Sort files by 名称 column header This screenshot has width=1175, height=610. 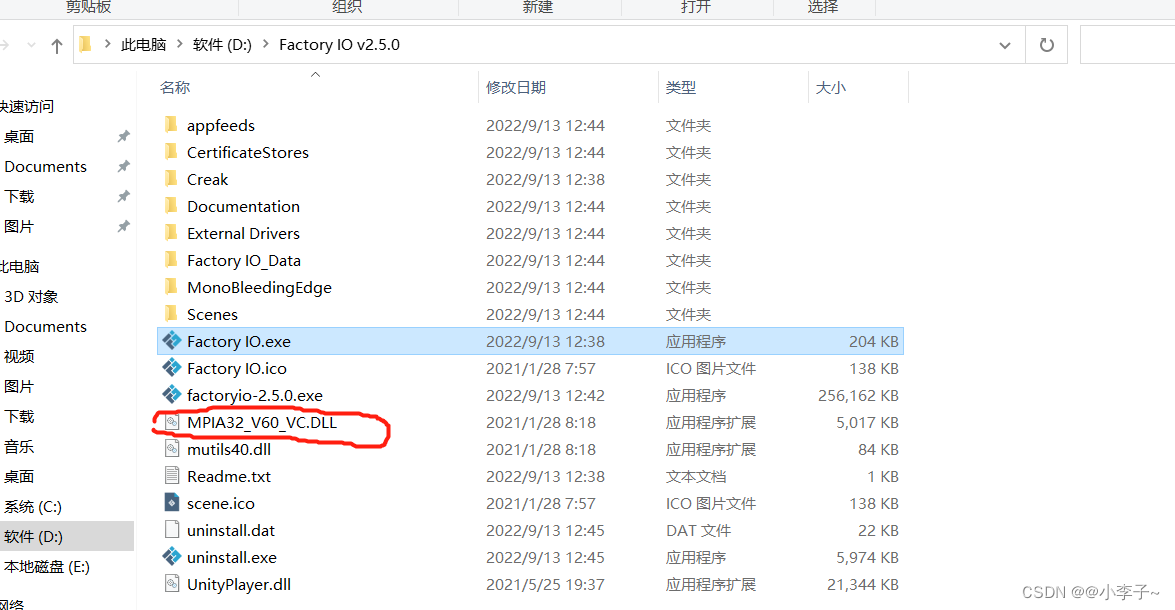pyautogui.click(x=175, y=88)
